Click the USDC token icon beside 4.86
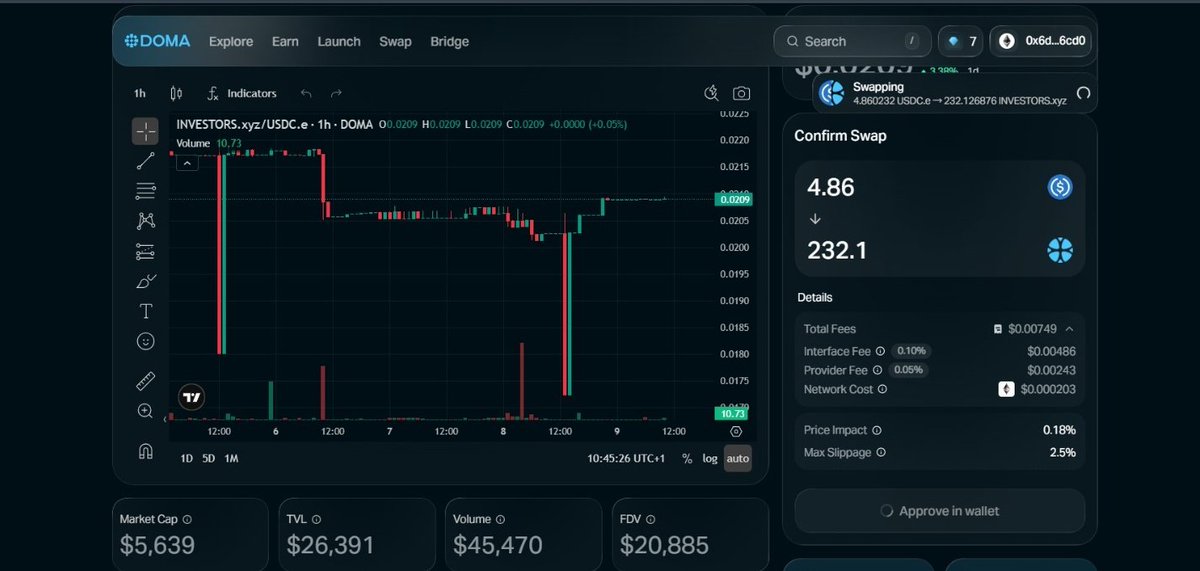 (x=1060, y=187)
